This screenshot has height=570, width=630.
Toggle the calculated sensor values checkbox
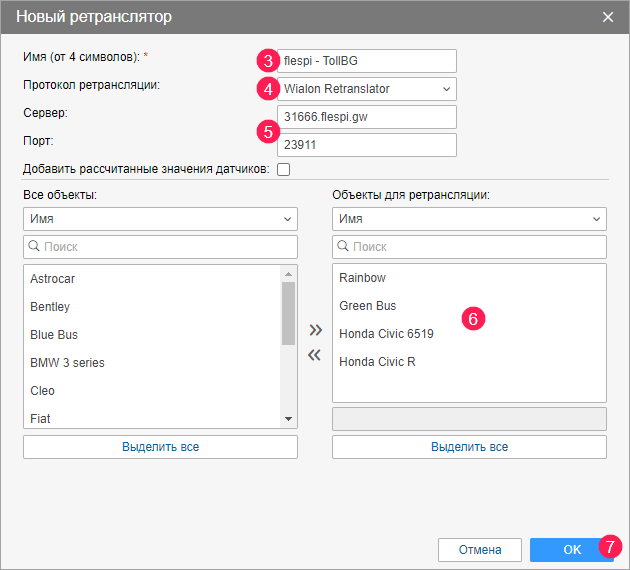(x=283, y=169)
